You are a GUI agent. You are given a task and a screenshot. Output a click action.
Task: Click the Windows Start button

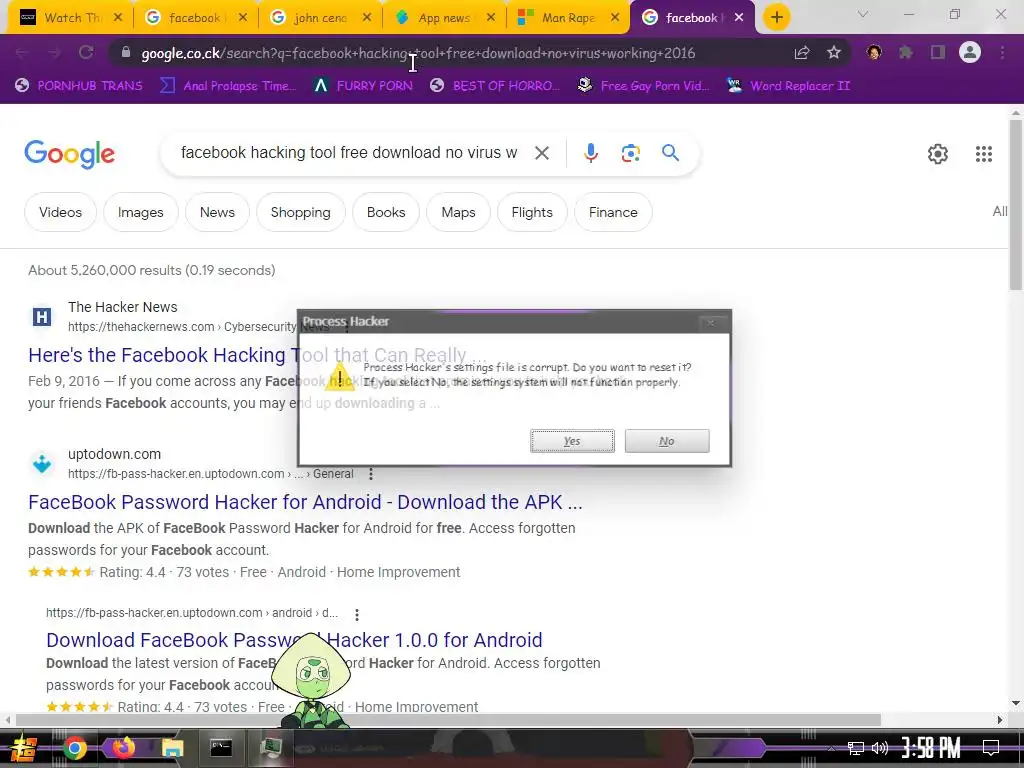[23, 747]
